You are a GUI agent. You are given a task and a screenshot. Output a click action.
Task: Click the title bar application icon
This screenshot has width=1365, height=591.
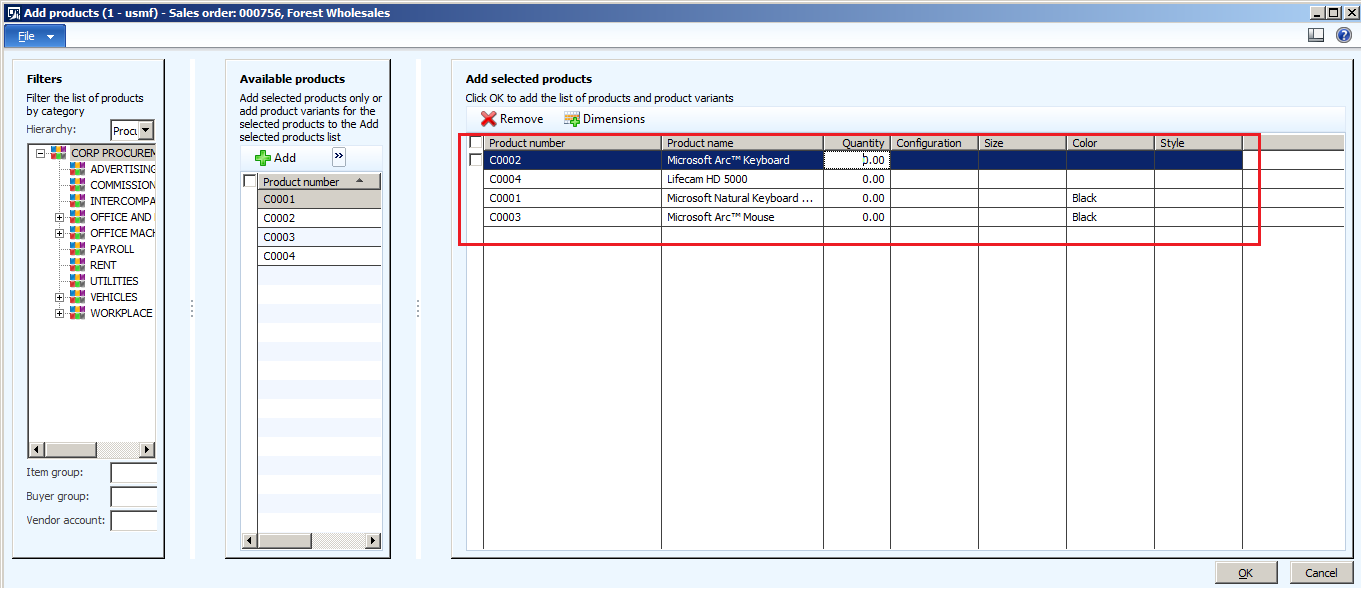click(x=13, y=12)
